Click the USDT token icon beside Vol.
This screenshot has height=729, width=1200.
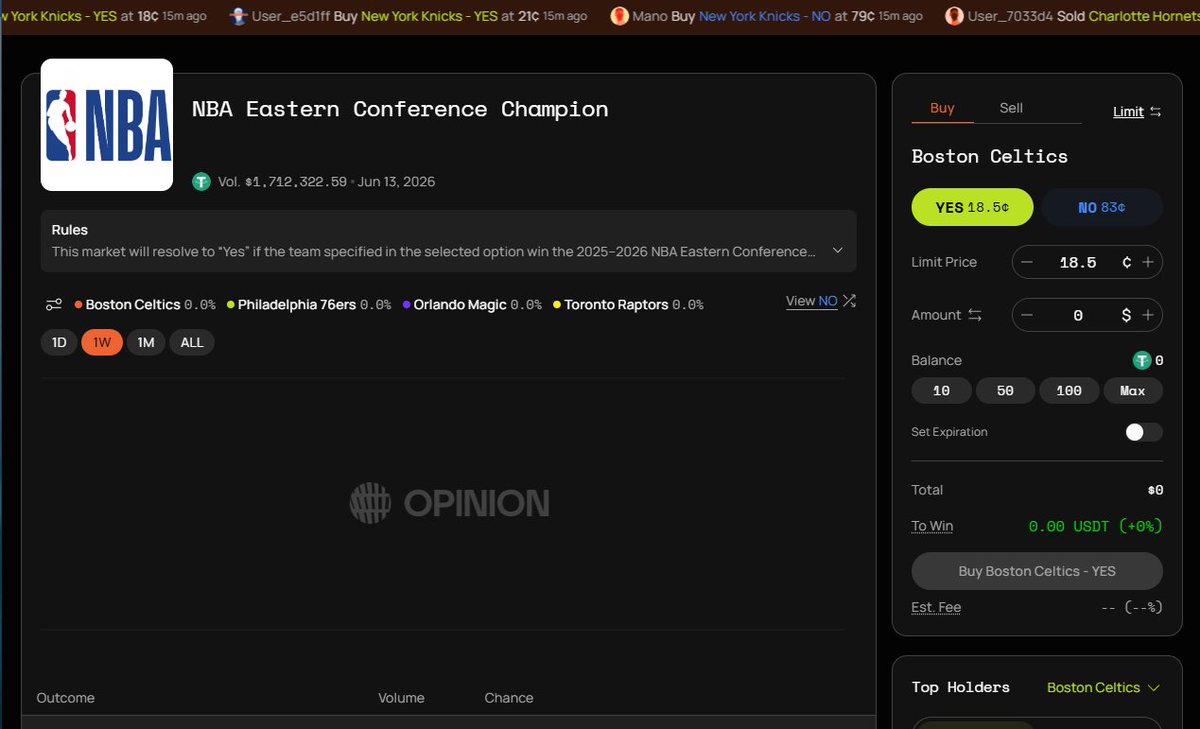tap(201, 182)
